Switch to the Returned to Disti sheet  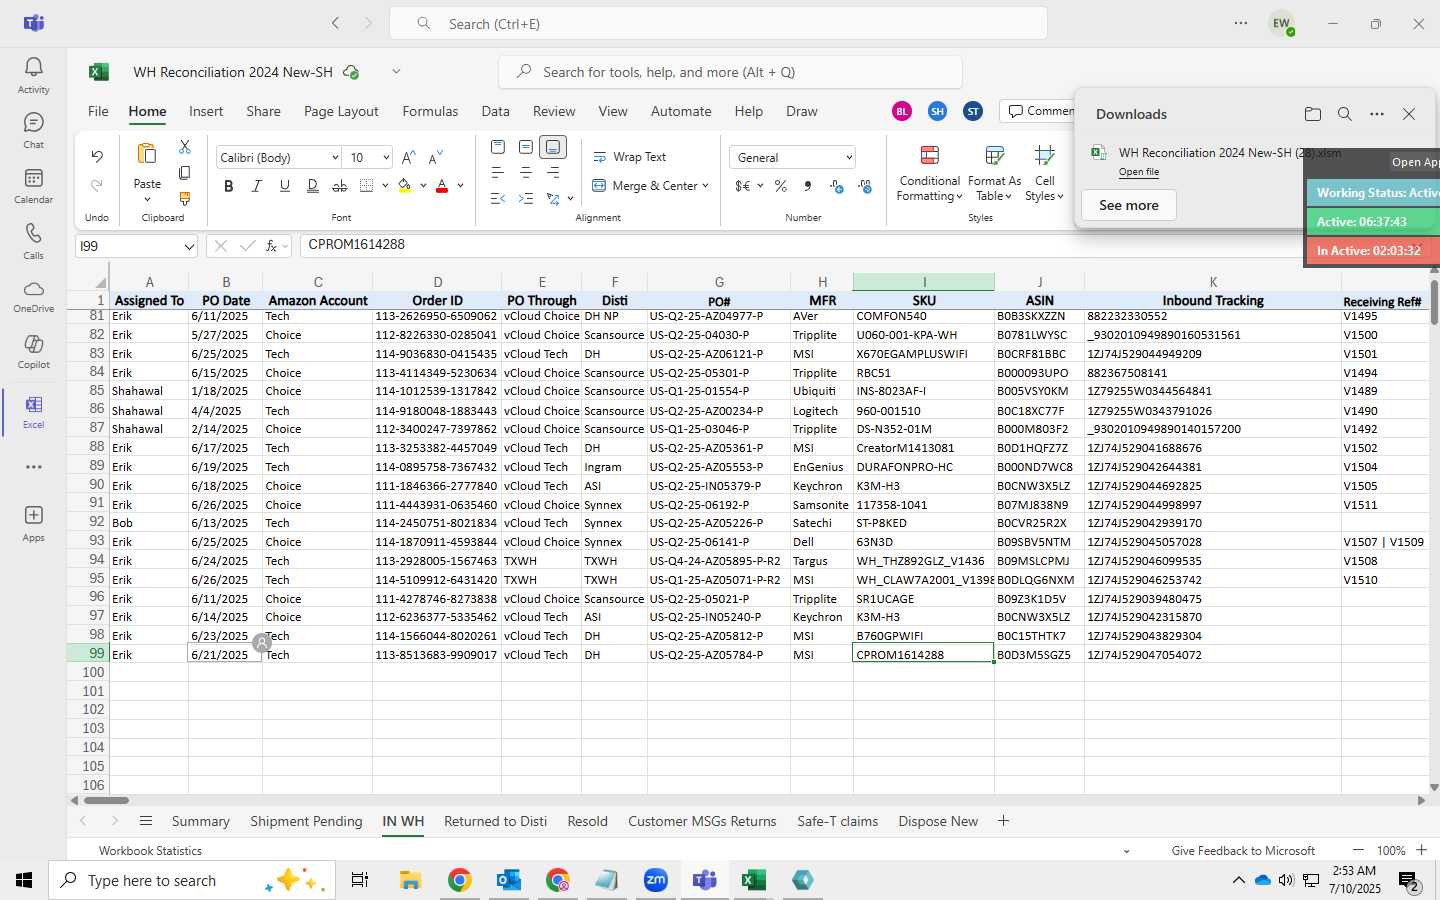coord(495,821)
